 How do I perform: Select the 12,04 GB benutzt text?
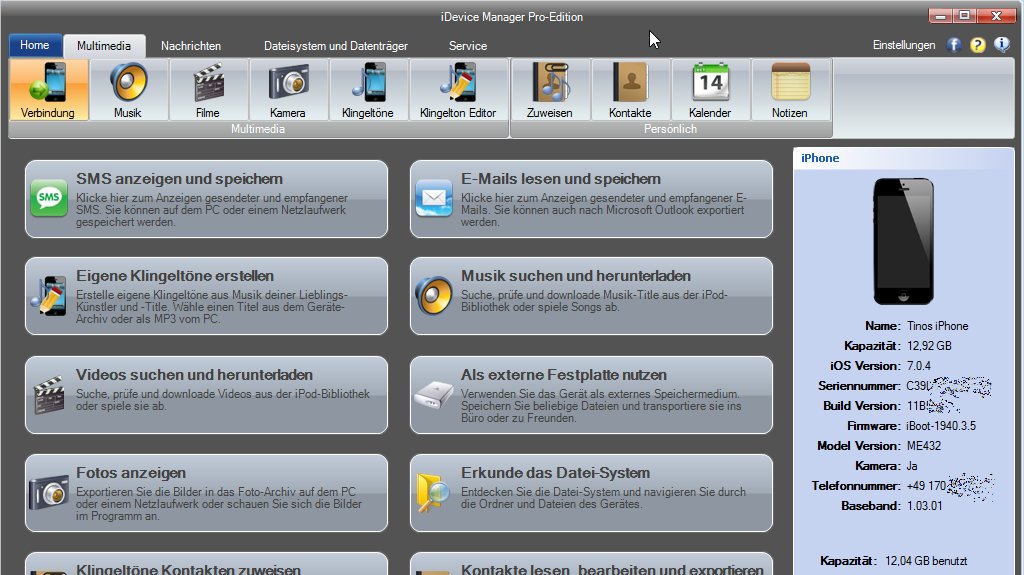(x=926, y=561)
